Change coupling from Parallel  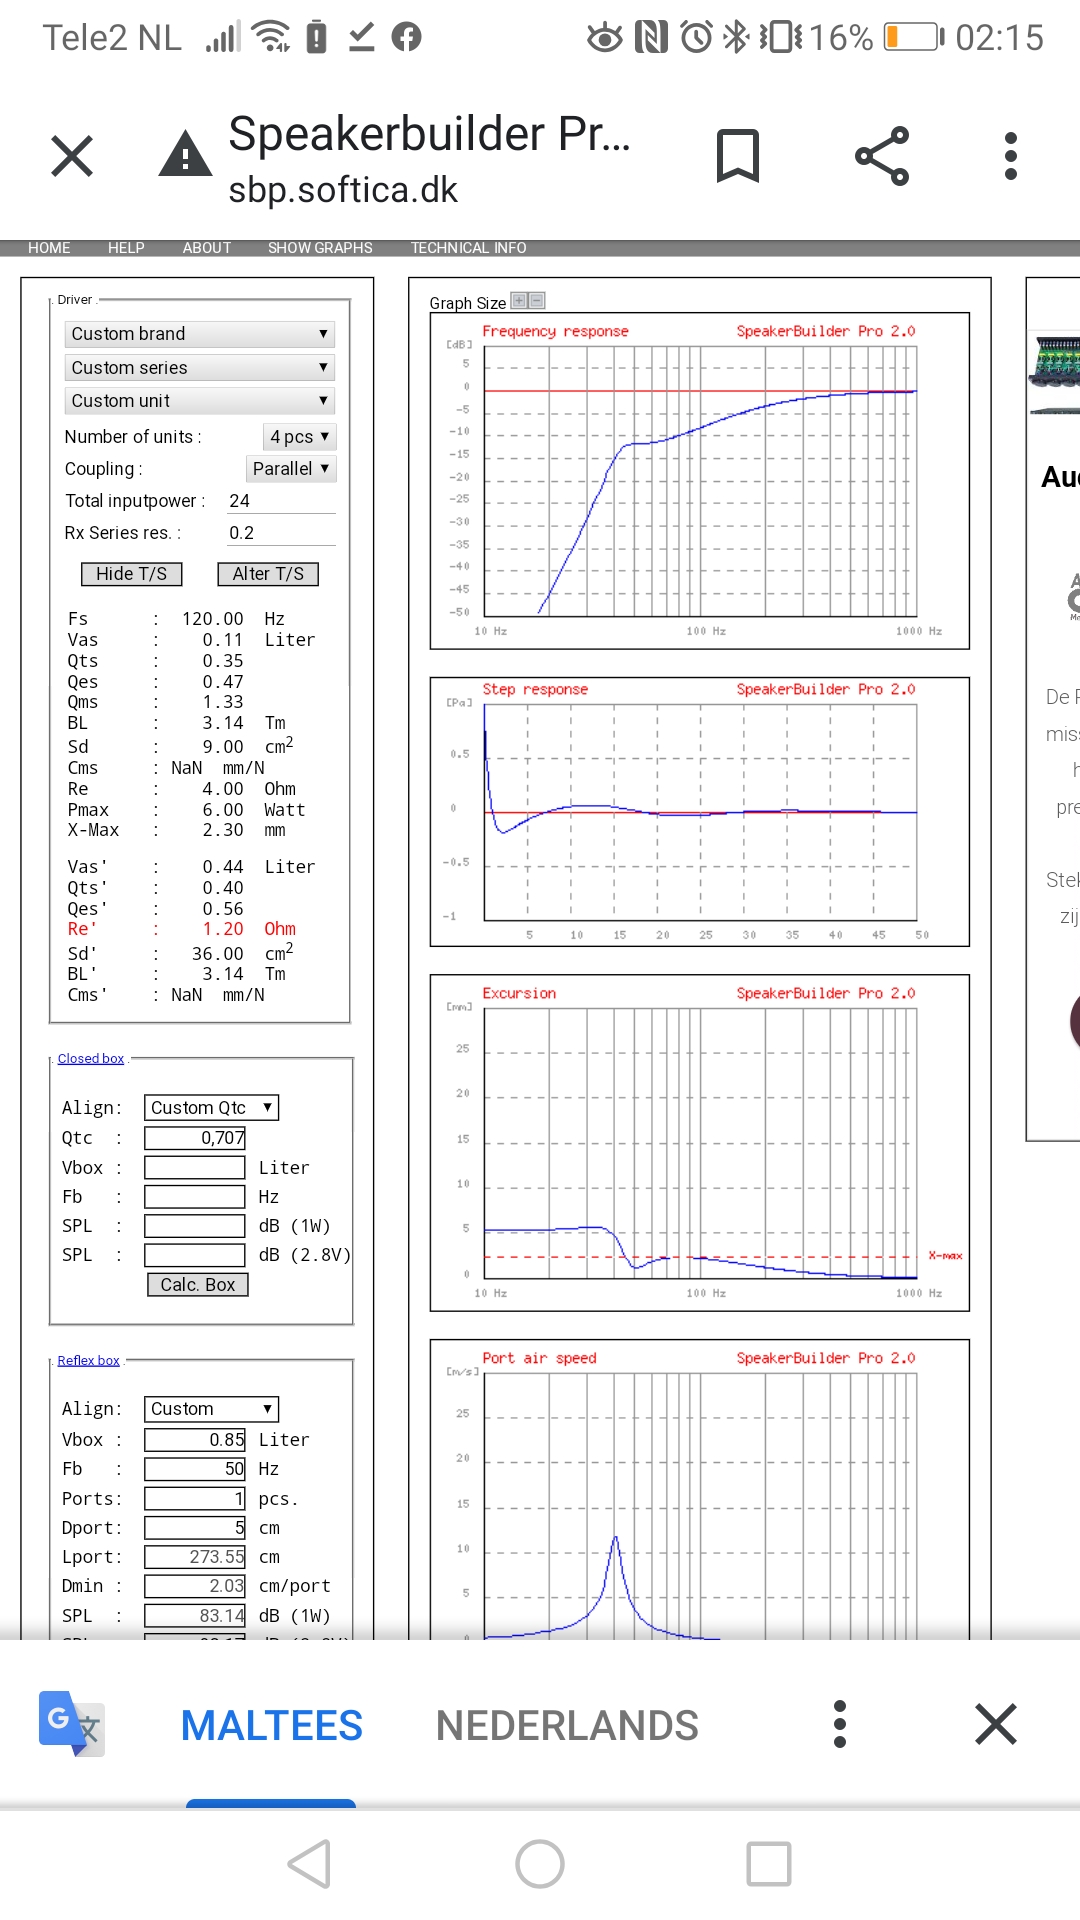(x=291, y=469)
